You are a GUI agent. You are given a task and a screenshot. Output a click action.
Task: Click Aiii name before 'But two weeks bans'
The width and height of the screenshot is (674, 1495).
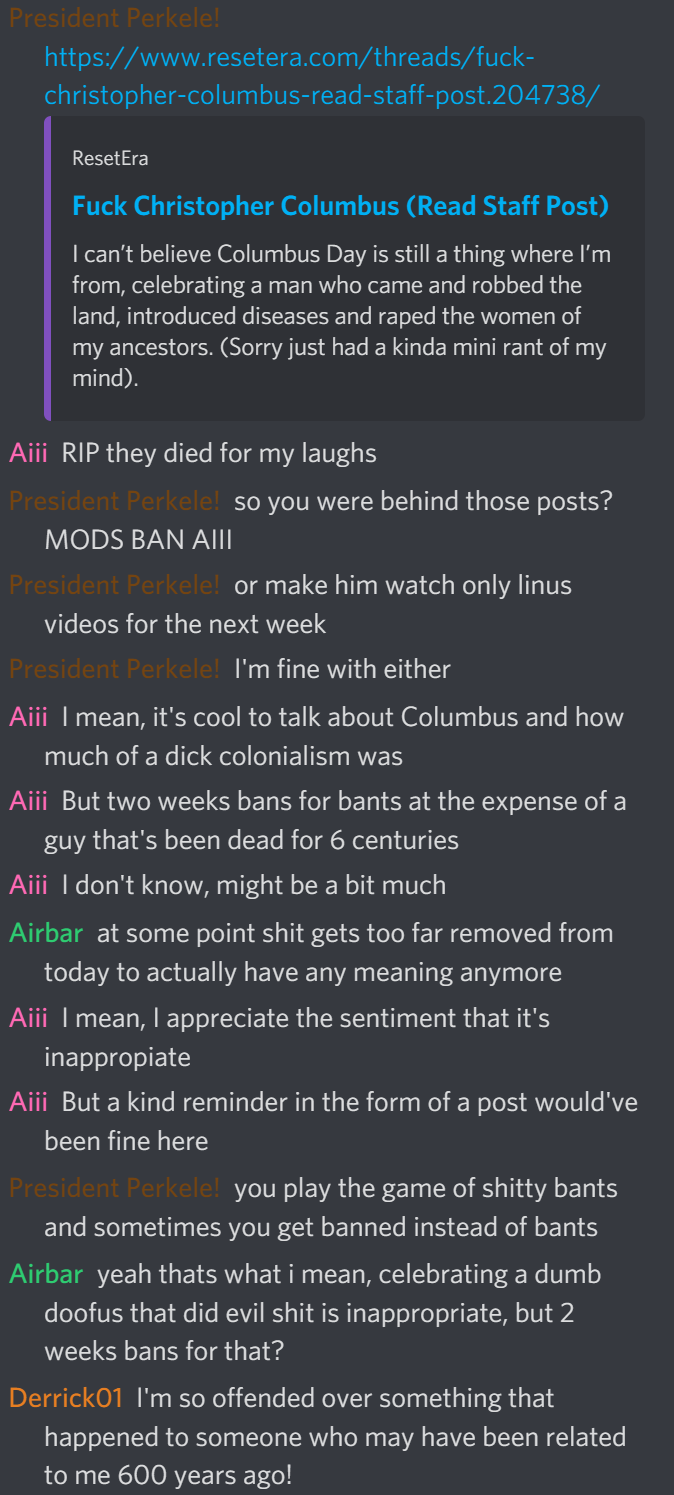pyautogui.click(x=28, y=801)
